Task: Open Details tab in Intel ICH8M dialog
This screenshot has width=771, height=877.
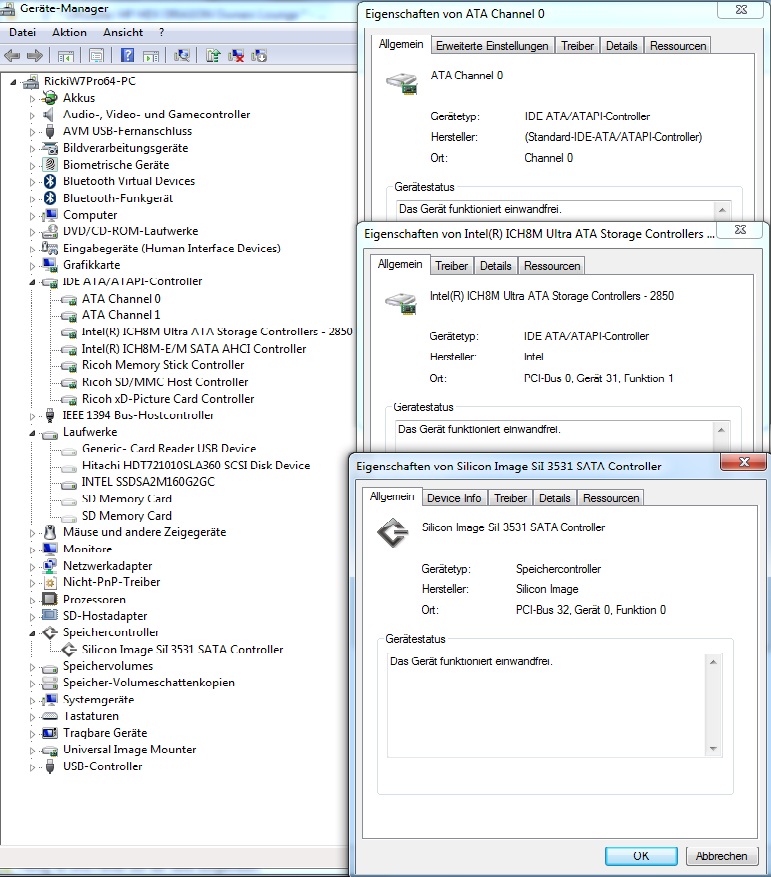Action: (x=496, y=266)
